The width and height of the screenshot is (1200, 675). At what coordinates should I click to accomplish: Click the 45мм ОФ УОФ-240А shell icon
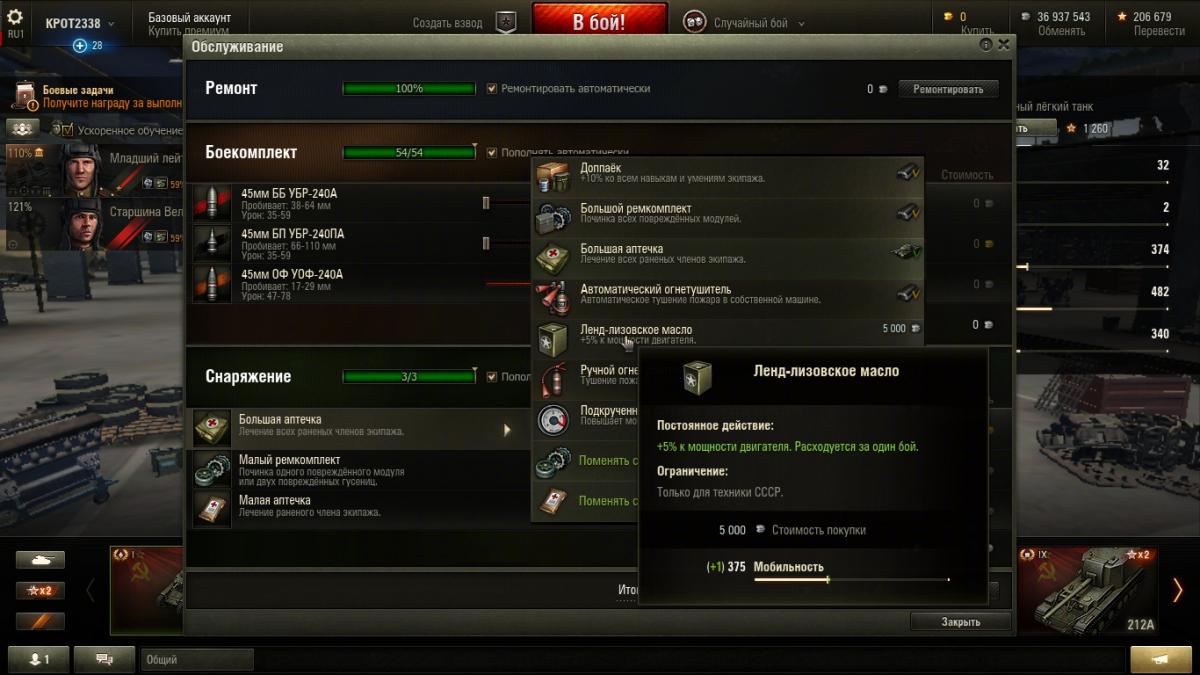tap(212, 283)
